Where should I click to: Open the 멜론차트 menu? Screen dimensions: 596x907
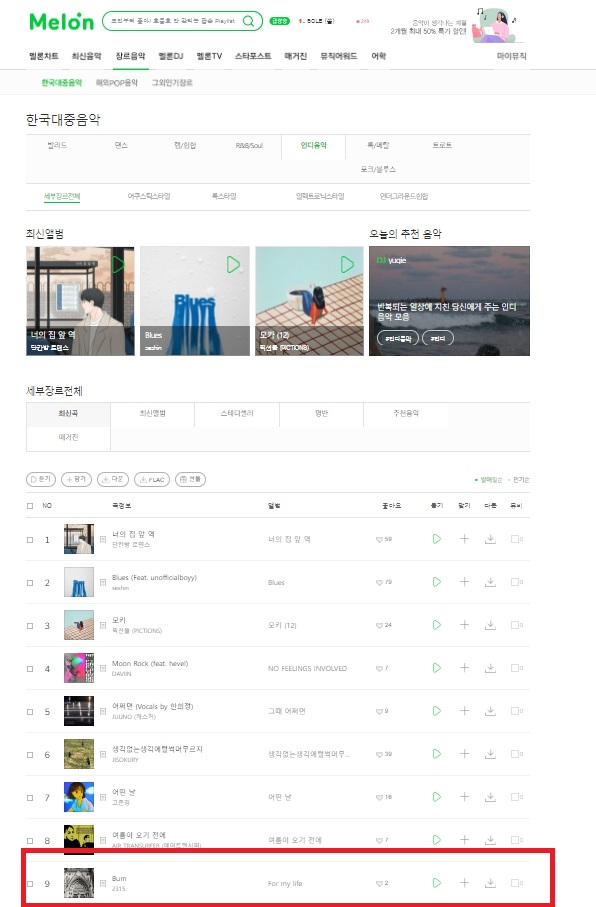point(44,56)
